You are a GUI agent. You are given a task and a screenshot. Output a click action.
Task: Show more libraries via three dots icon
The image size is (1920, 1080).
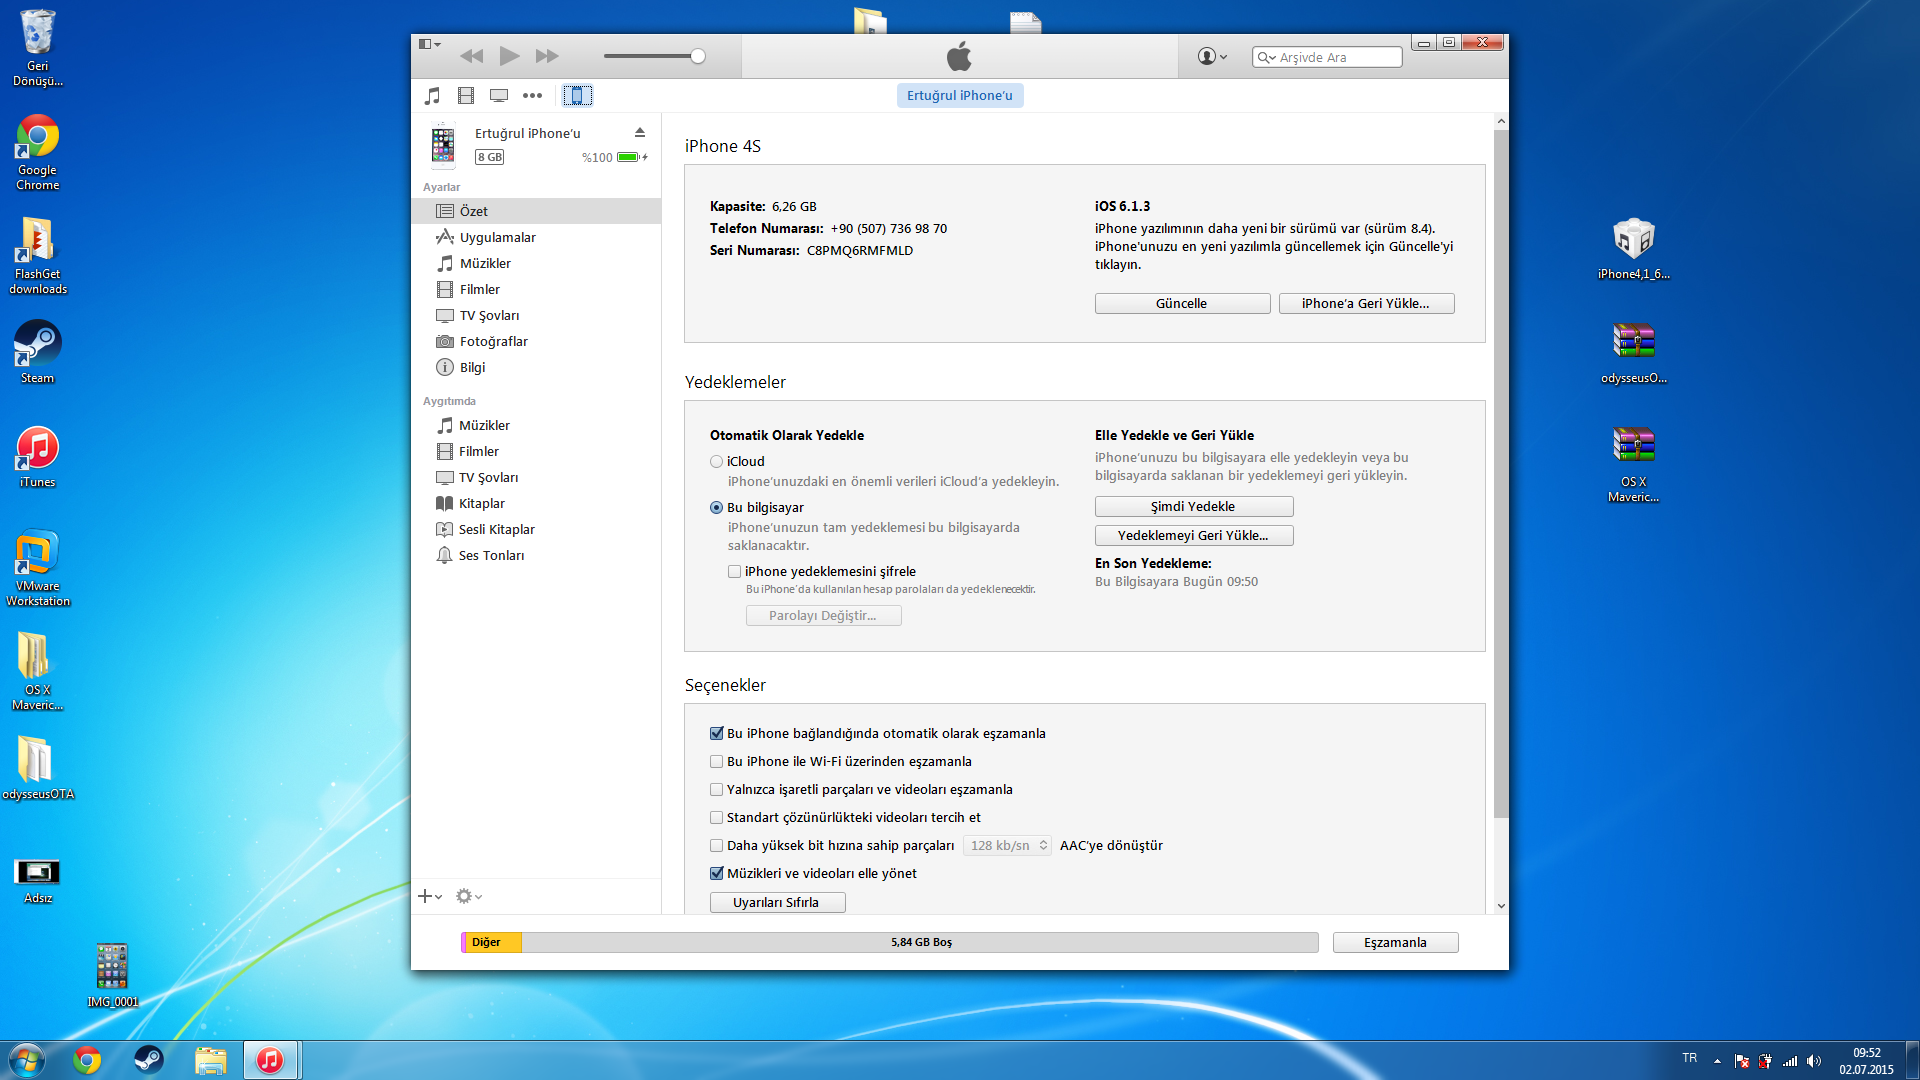(x=532, y=96)
